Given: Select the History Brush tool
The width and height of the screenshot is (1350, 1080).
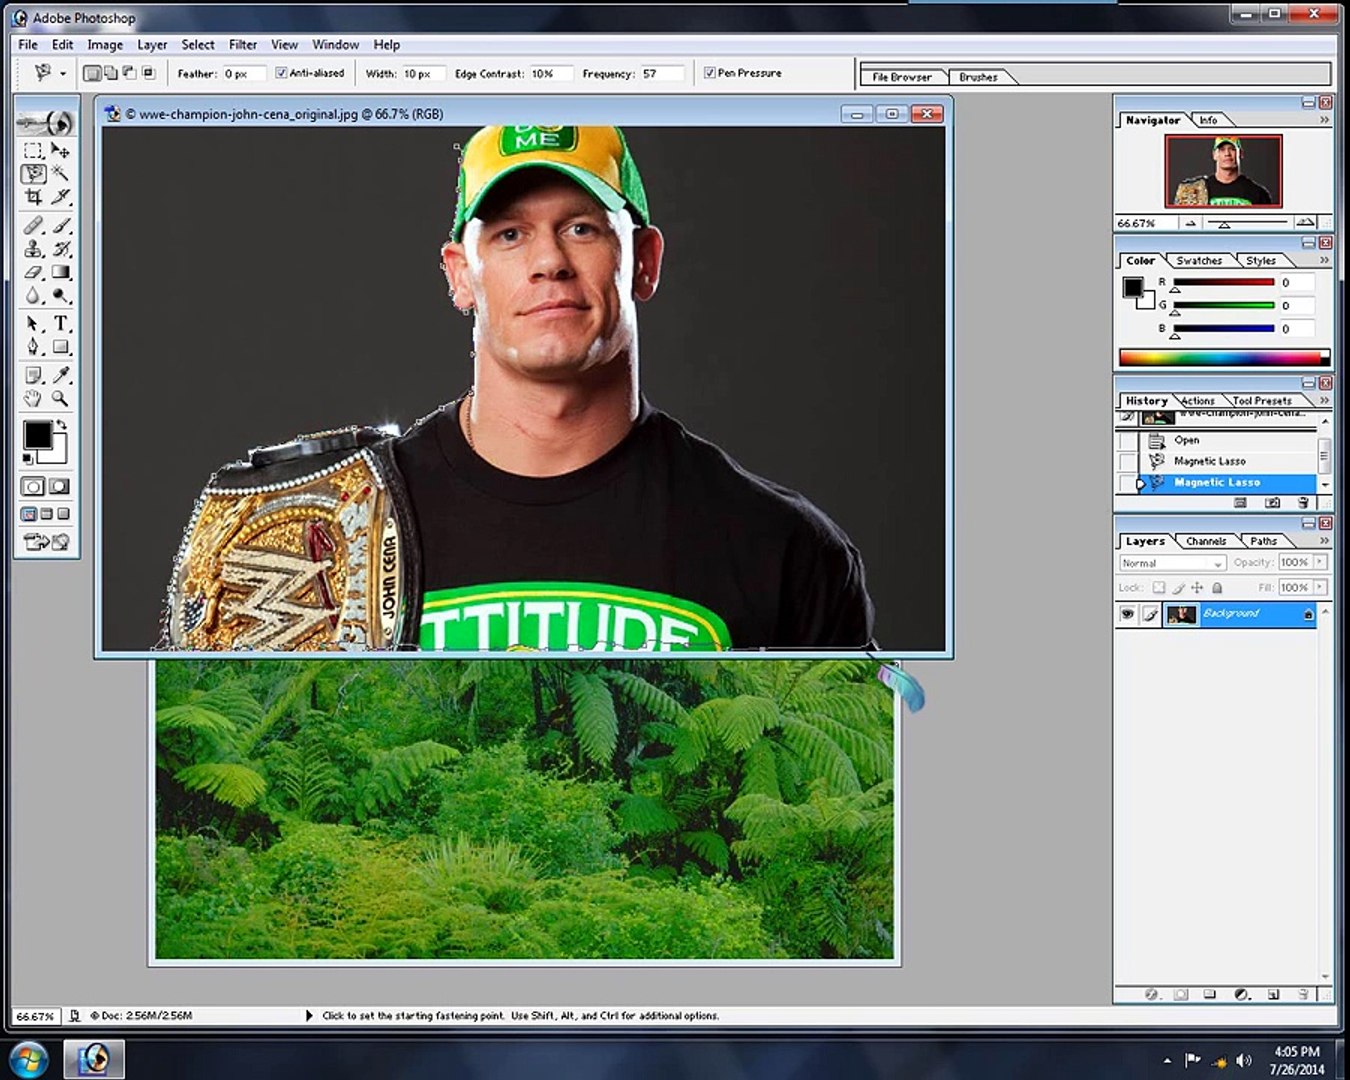Looking at the screenshot, I should click(x=60, y=249).
